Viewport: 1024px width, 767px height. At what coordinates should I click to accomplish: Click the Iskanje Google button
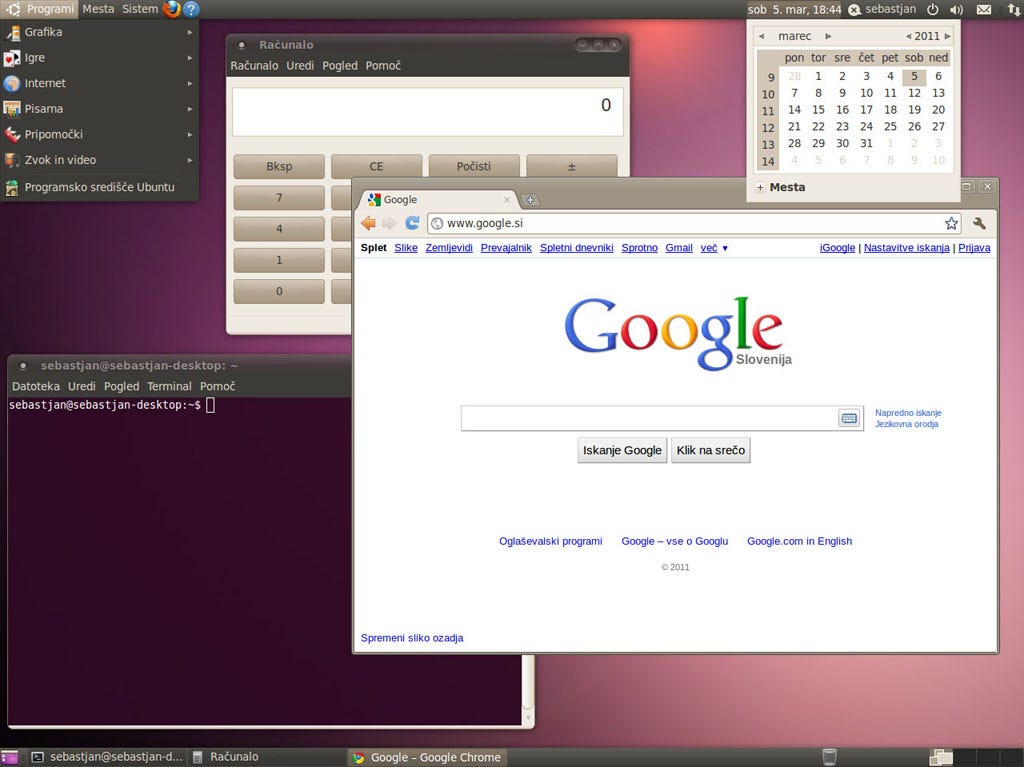[622, 450]
